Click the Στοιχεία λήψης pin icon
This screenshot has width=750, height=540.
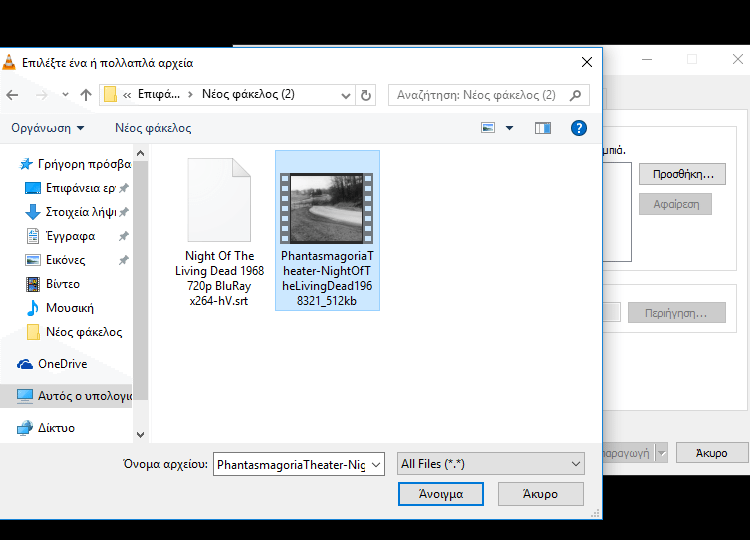124,212
